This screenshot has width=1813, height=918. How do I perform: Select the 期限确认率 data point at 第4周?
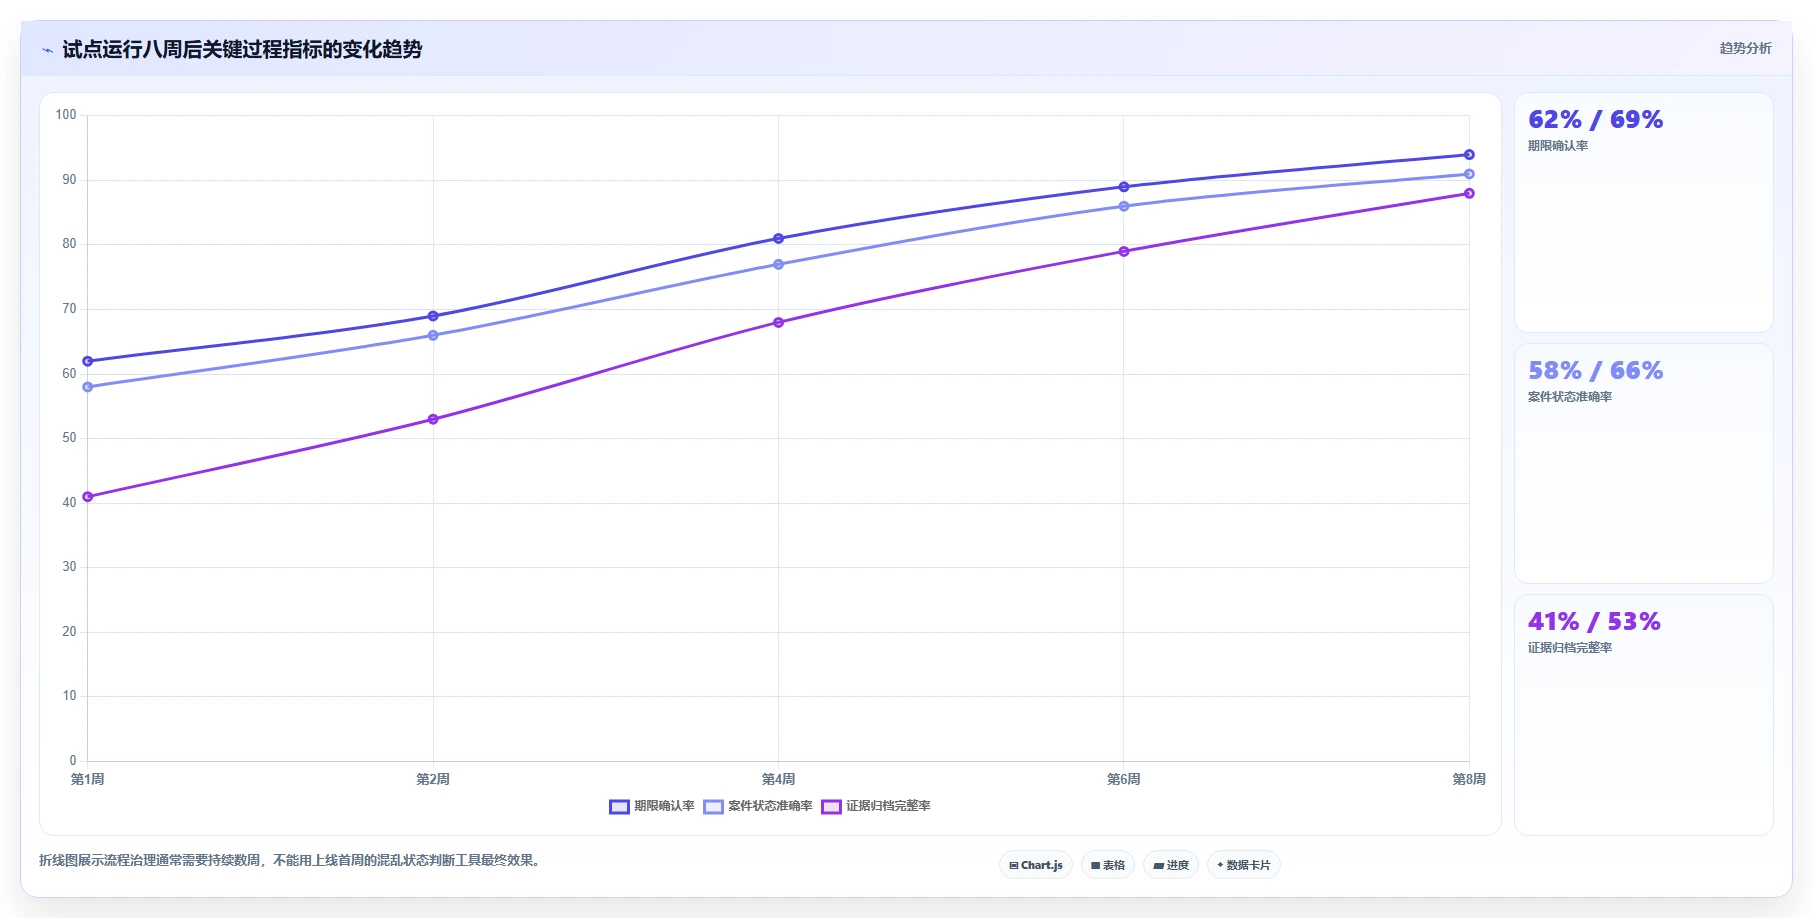coord(778,239)
